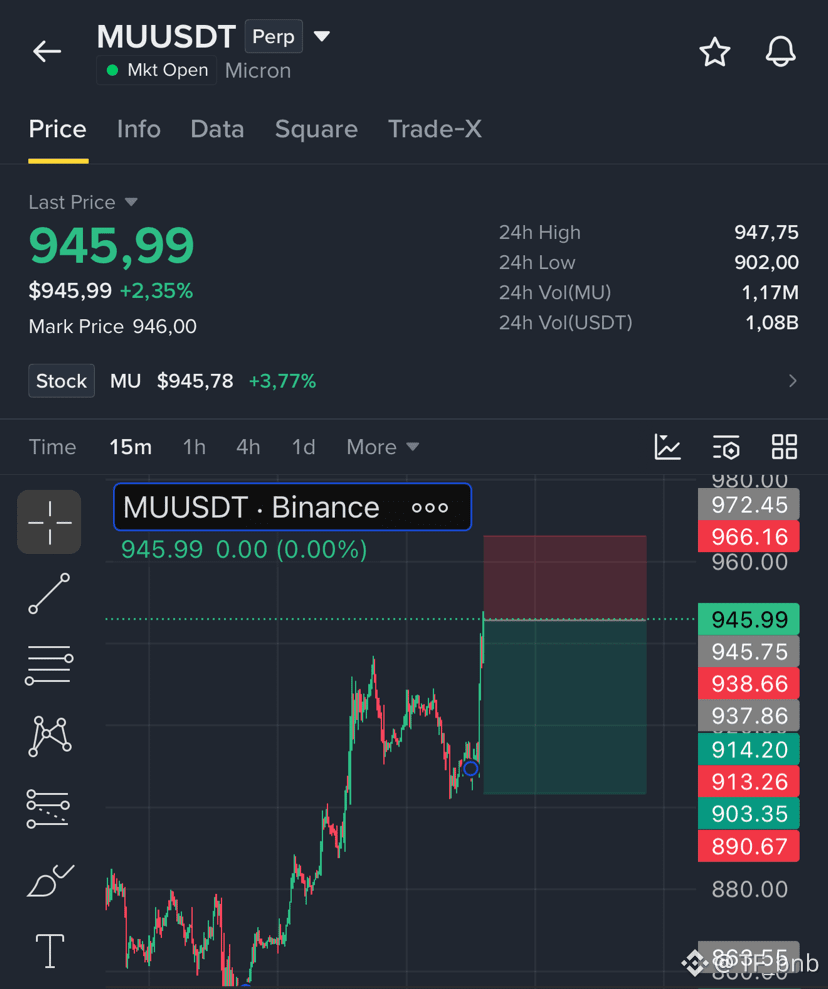Open MU stock details chevron
The height and width of the screenshot is (989, 828).
pyautogui.click(x=793, y=381)
